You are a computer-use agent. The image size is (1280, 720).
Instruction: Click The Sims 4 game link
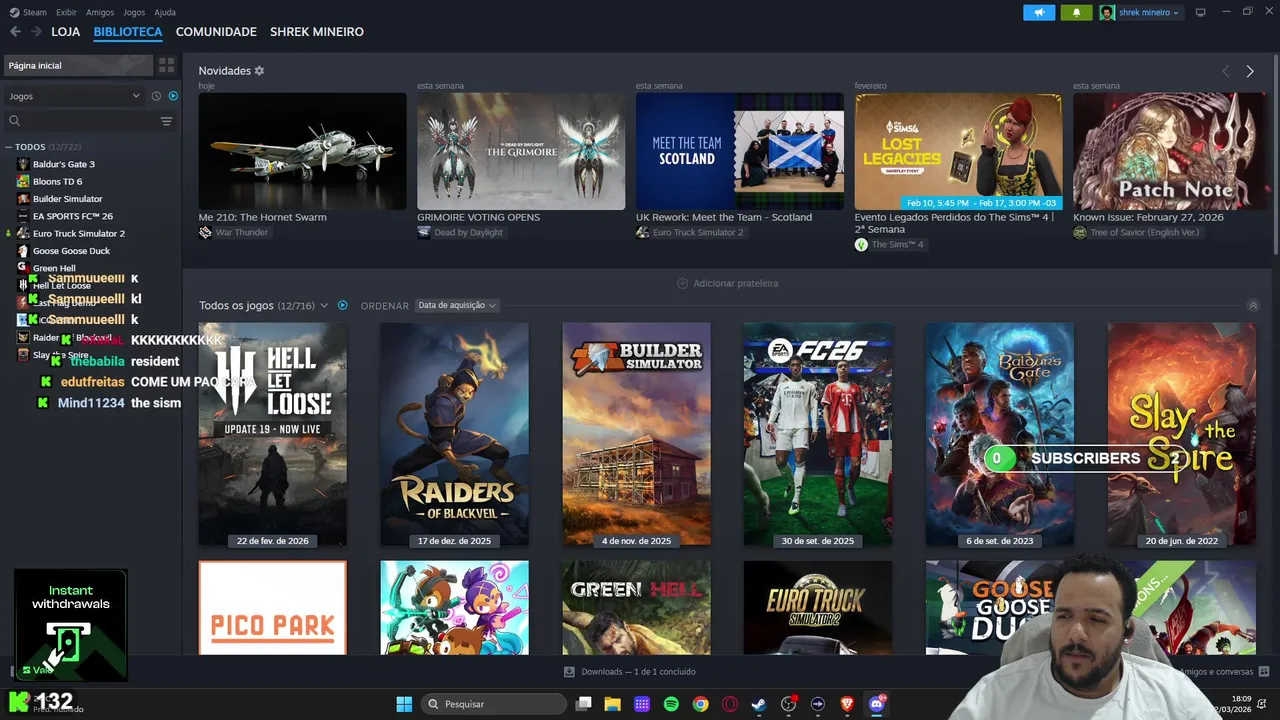[897, 244]
